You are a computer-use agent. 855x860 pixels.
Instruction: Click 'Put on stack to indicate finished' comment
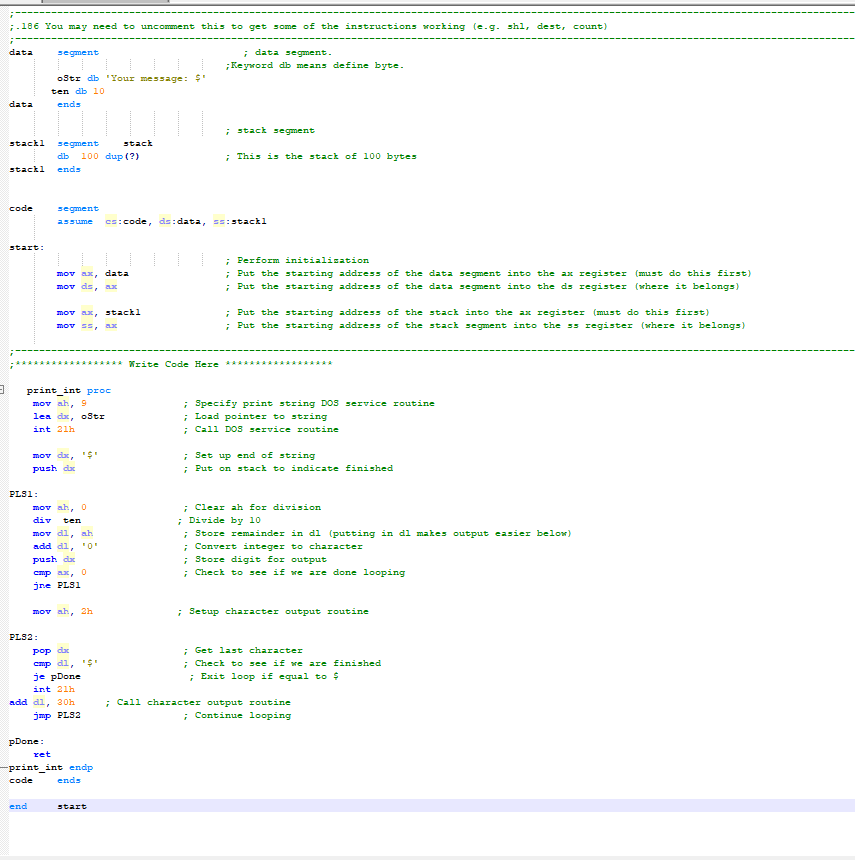tap(294, 468)
